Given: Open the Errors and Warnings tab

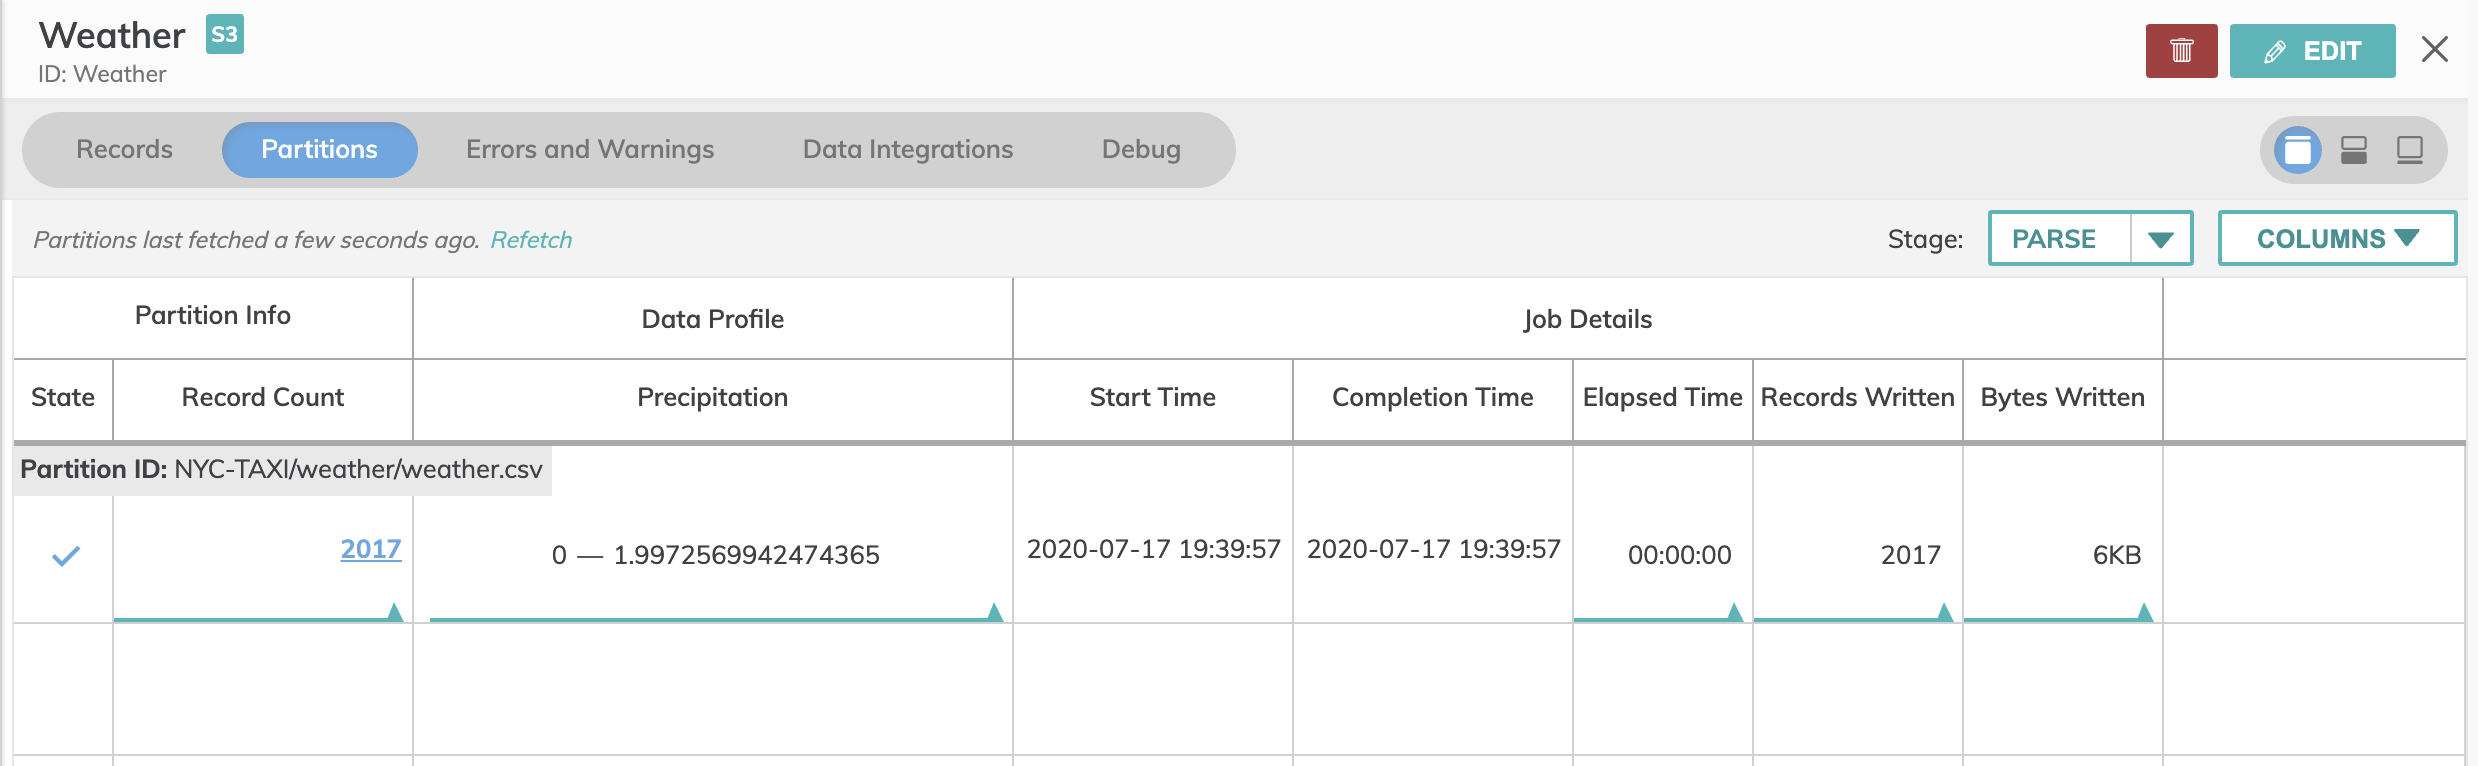Looking at the screenshot, I should (x=589, y=150).
